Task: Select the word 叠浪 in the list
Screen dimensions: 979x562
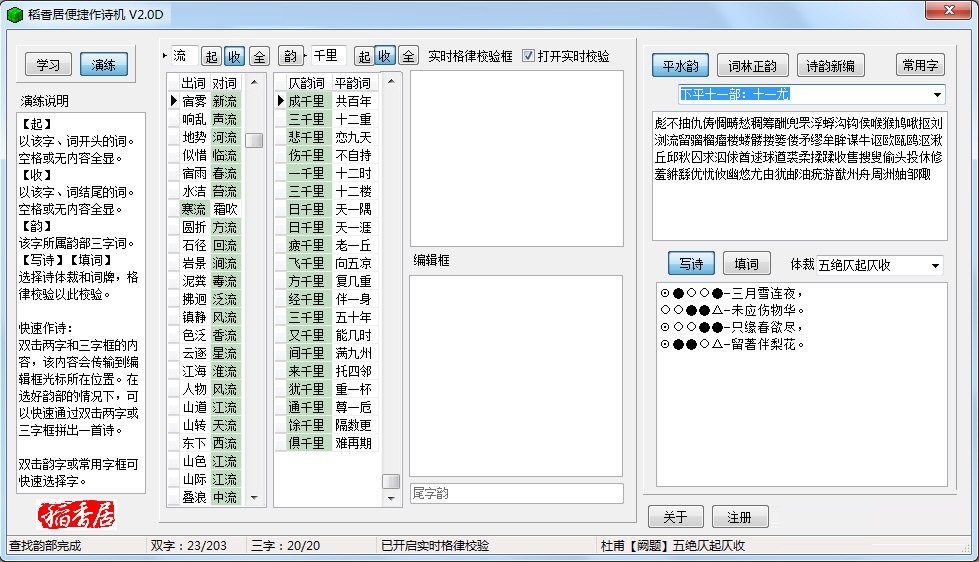Action: pos(194,498)
